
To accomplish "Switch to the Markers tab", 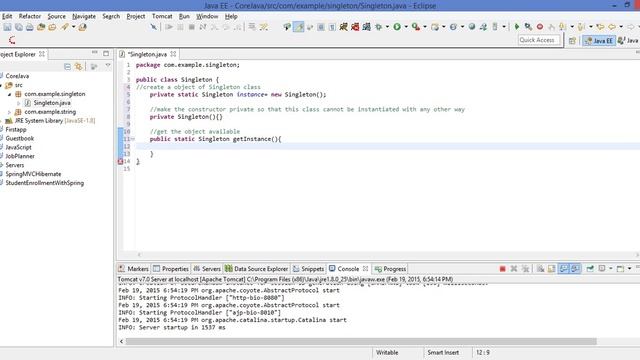I will click(133, 269).
